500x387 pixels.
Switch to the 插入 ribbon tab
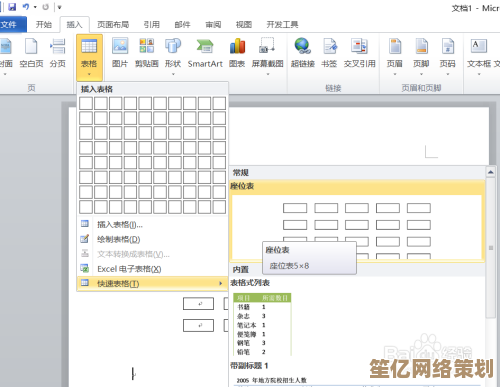(74, 25)
